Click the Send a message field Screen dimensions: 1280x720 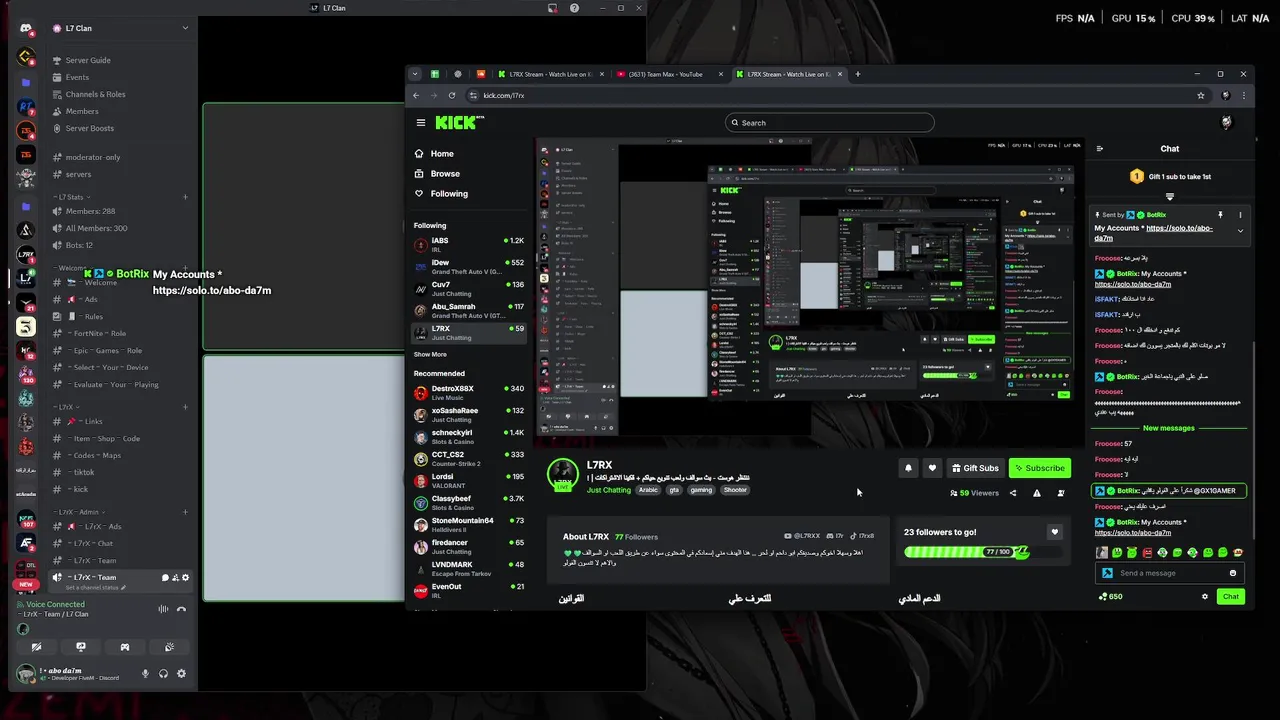tap(1170, 573)
